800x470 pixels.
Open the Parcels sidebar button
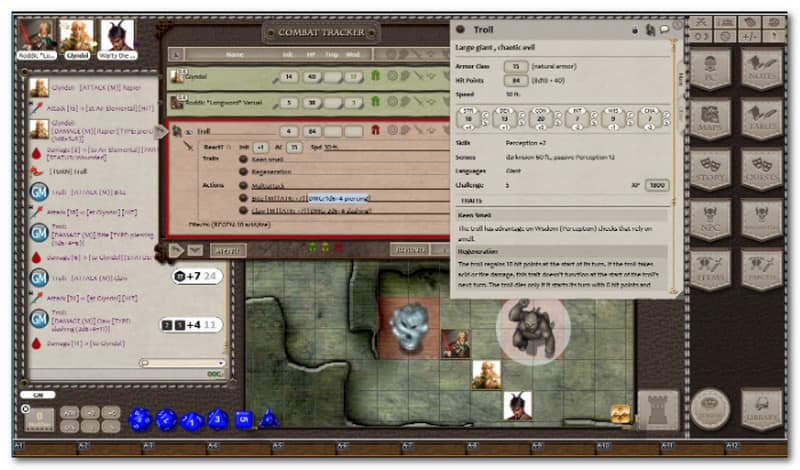[762, 271]
